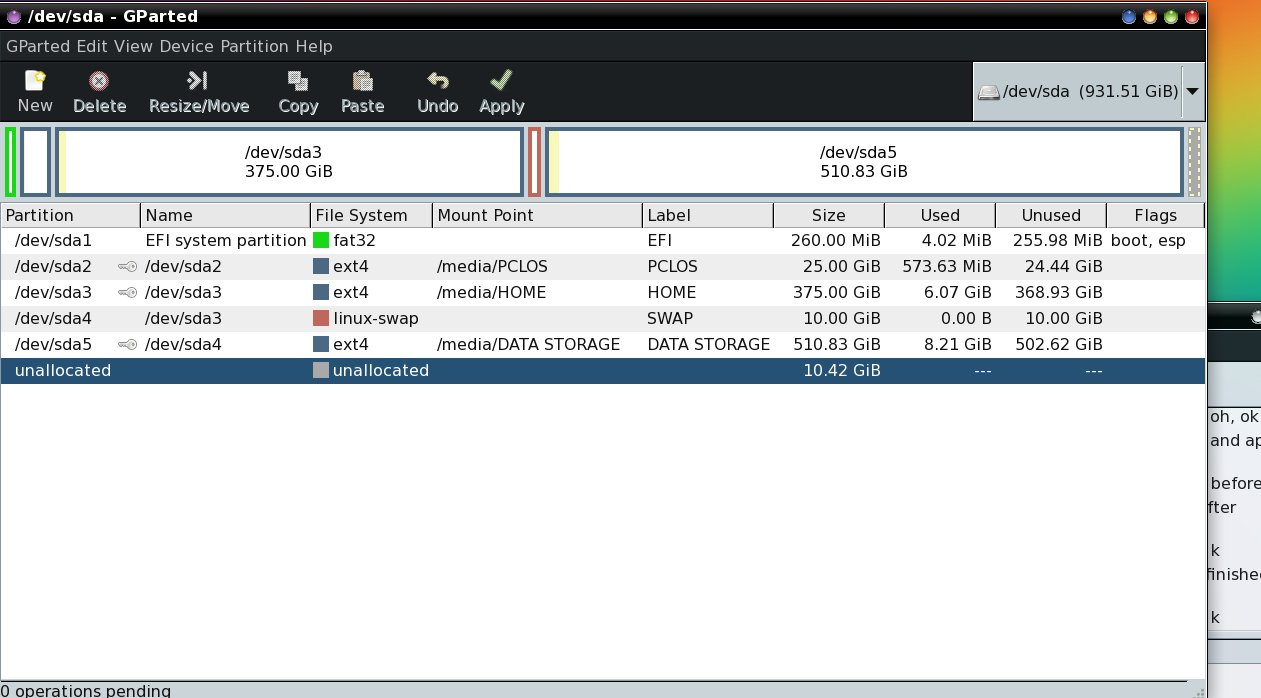Click the key icon on /dev/sda3 row
This screenshot has height=698, width=1261.
click(x=127, y=293)
